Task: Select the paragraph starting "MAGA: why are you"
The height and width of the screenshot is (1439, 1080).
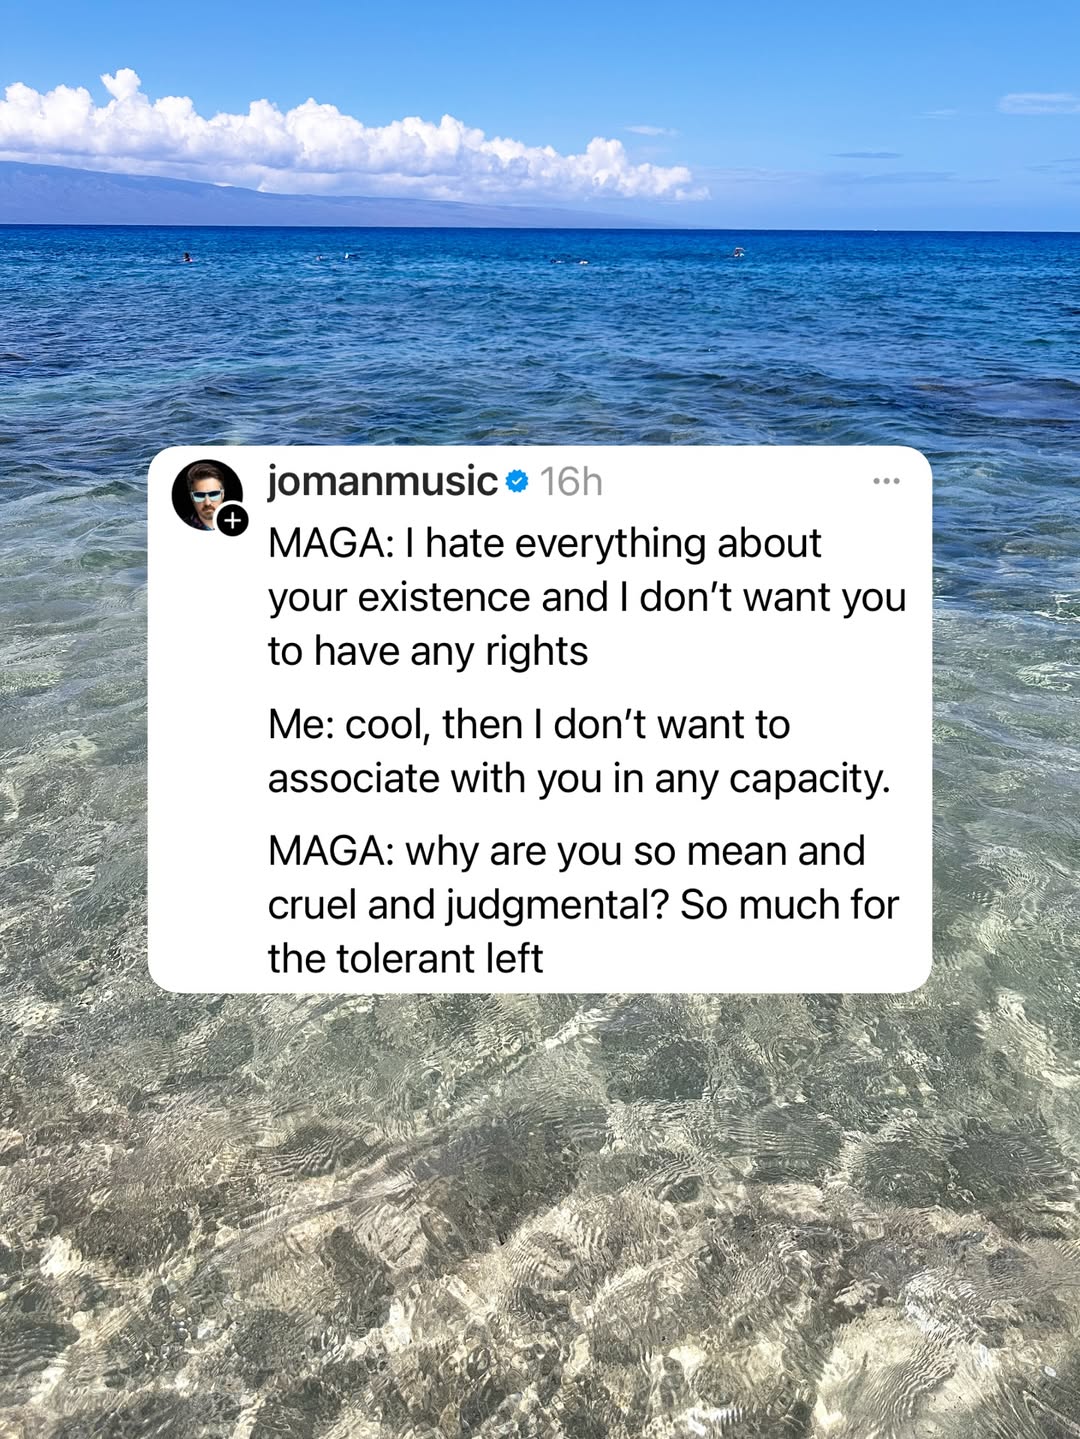Action: (583, 904)
